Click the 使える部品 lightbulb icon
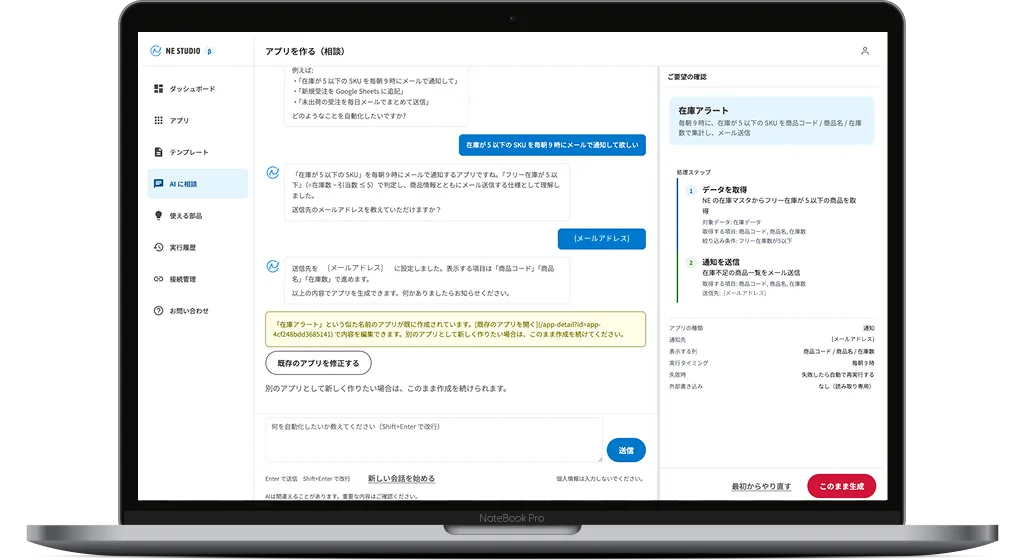The height and width of the screenshot is (560, 1025). click(158, 216)
